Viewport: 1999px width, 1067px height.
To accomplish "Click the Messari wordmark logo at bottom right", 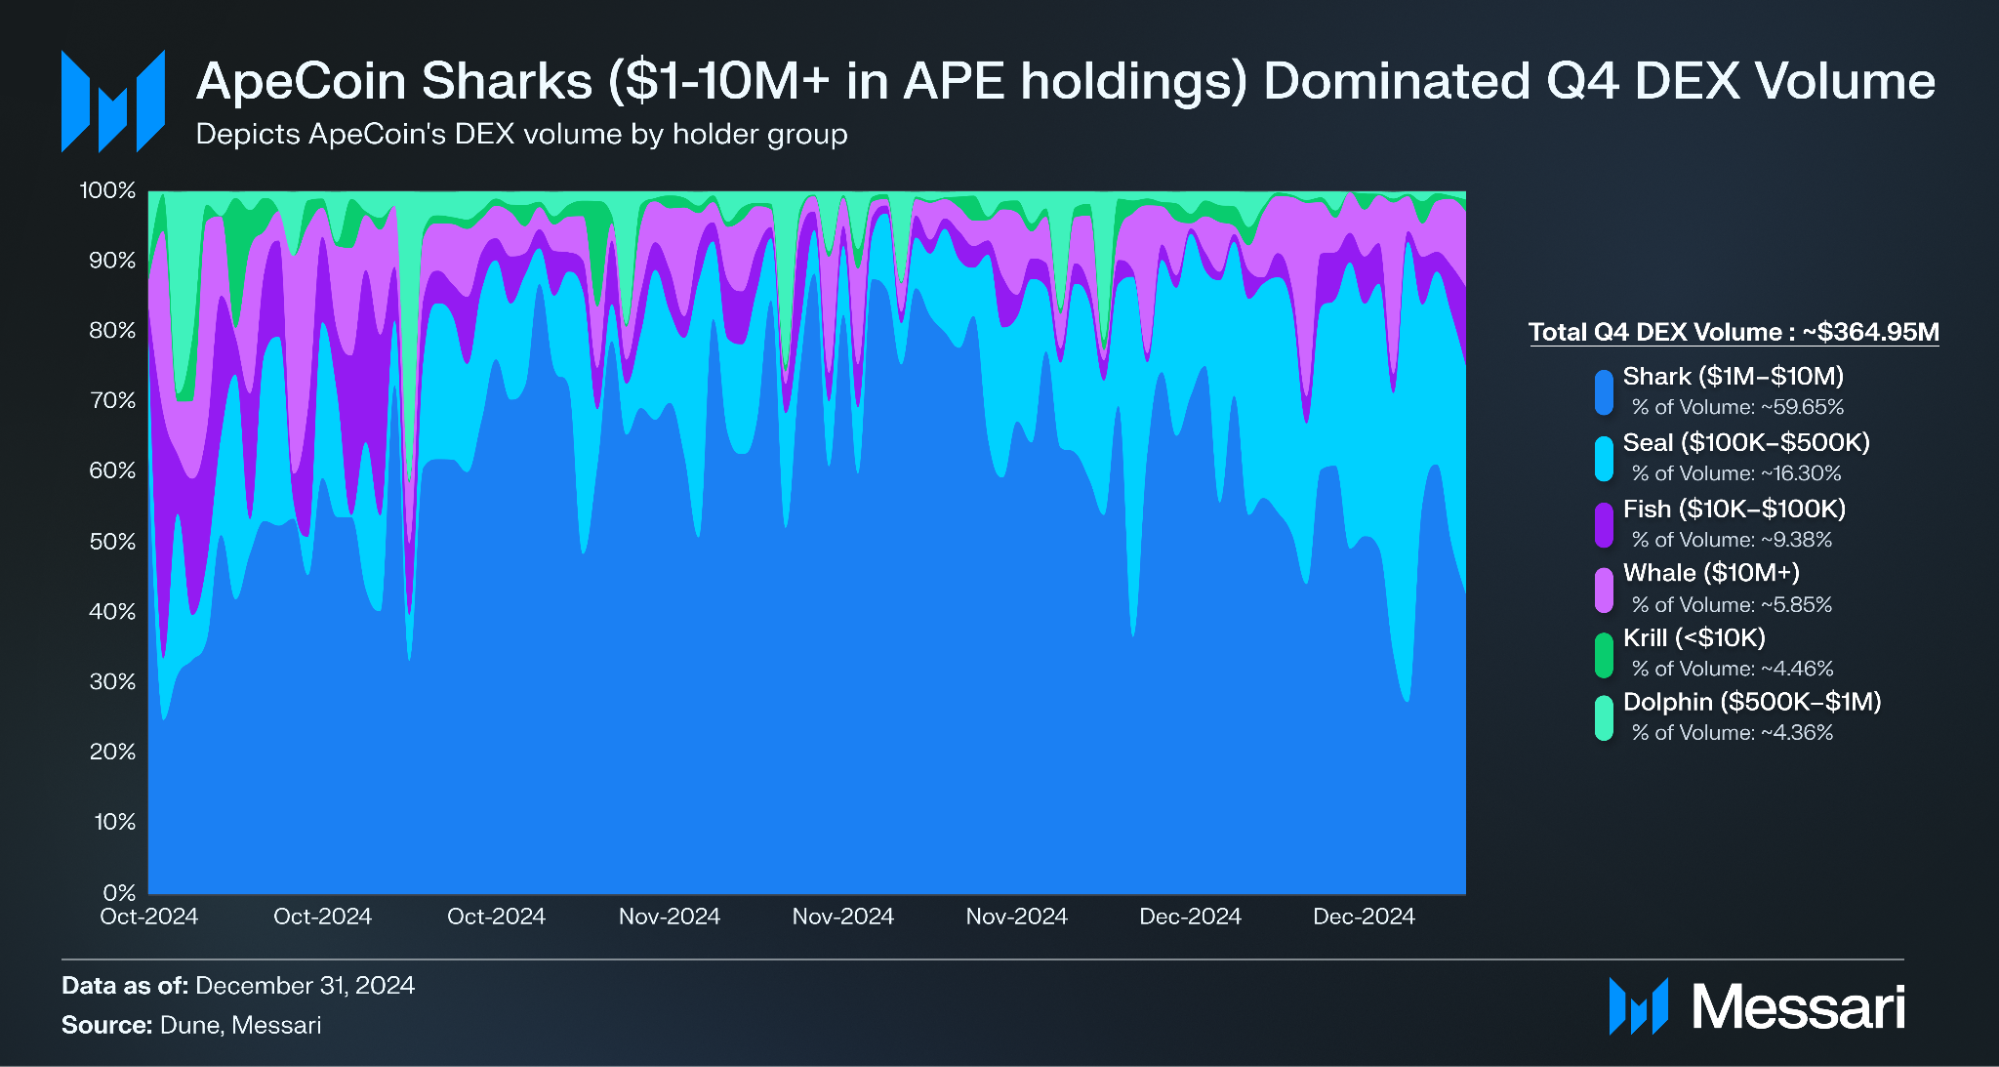I will click(1757, 1006).
